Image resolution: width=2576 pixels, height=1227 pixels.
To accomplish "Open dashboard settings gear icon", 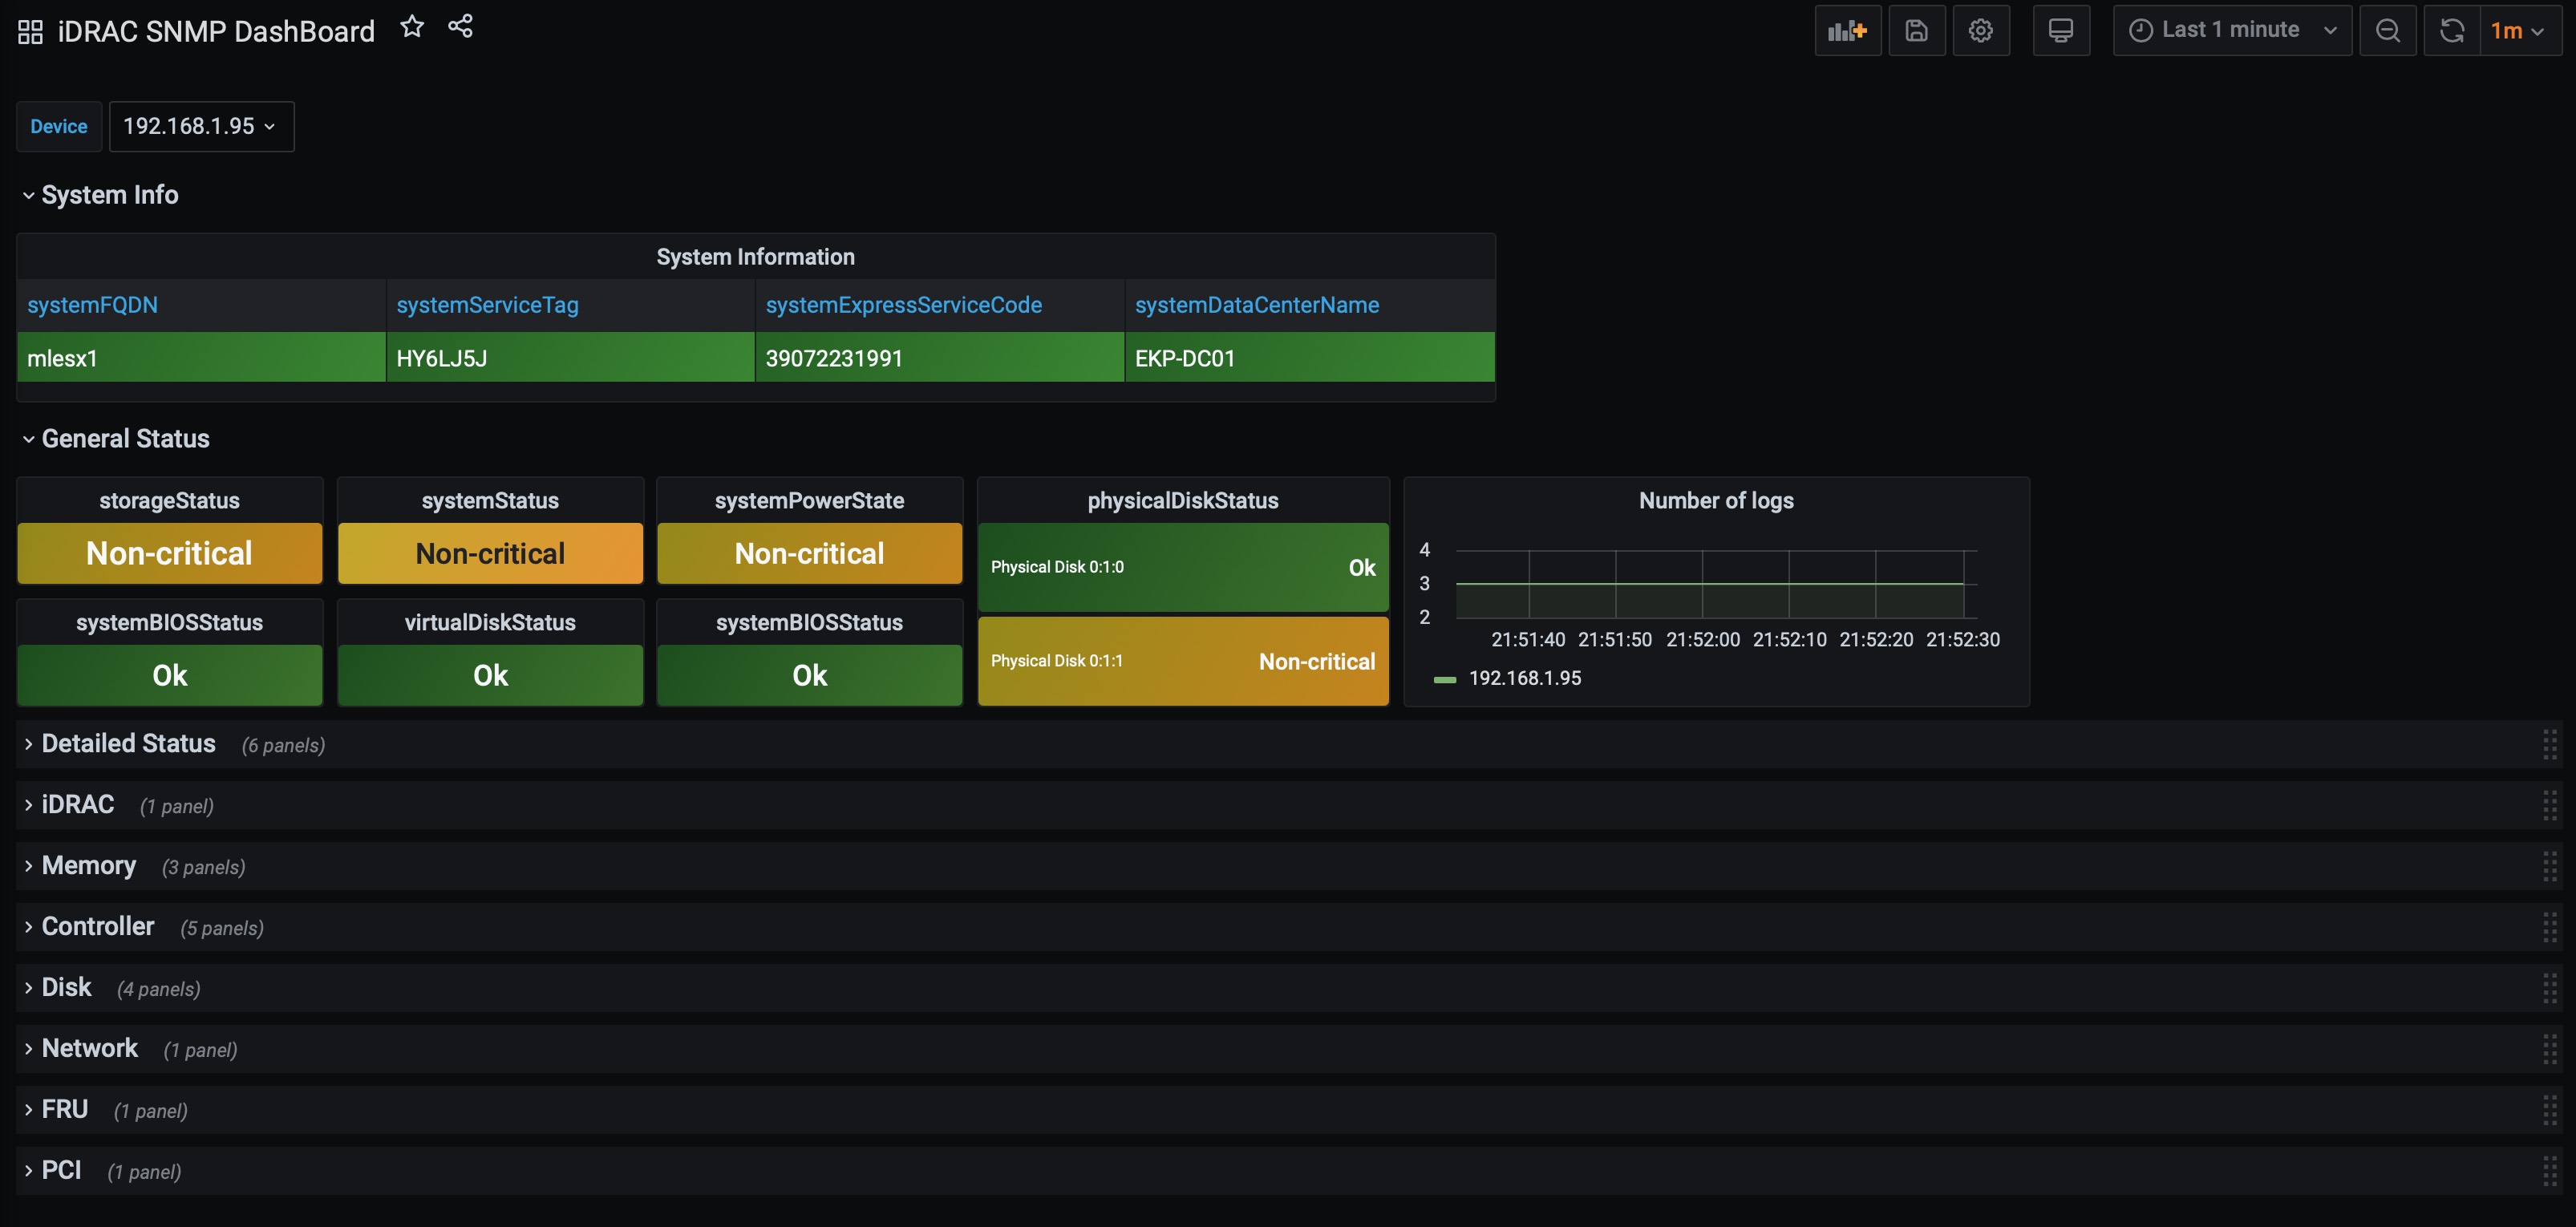I will (1980, 30).
